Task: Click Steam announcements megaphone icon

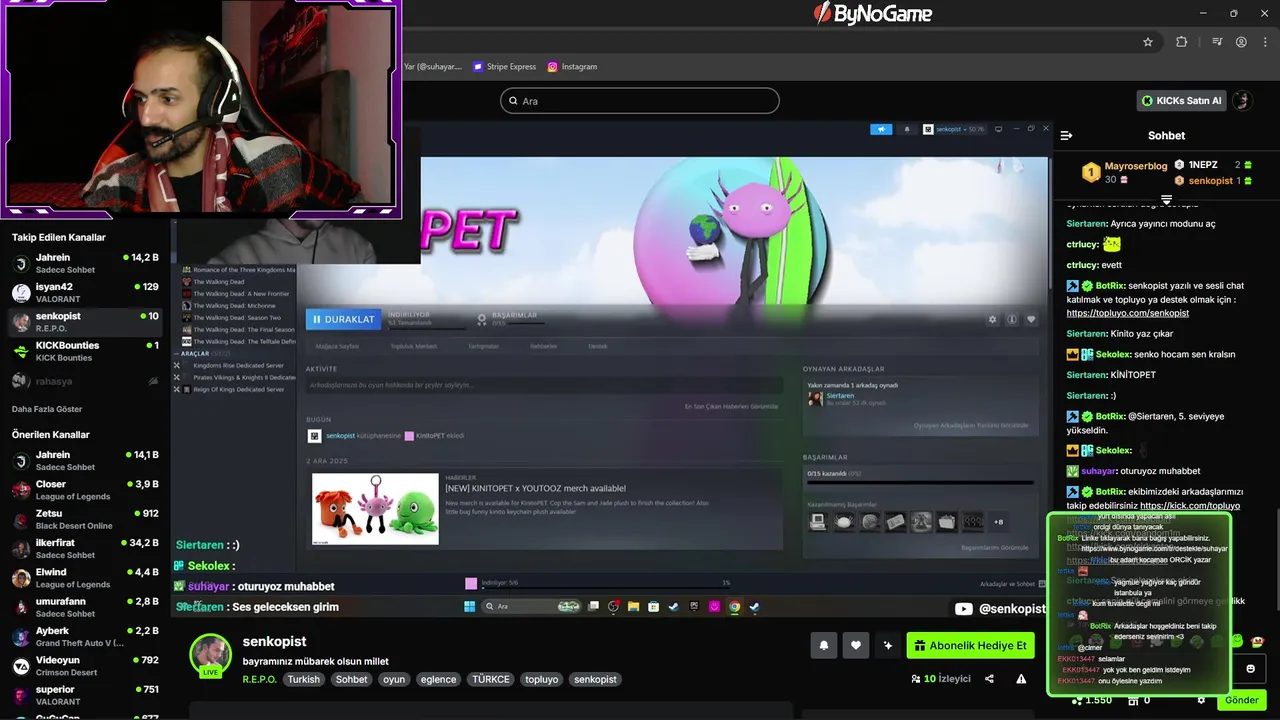Action: 881,129
